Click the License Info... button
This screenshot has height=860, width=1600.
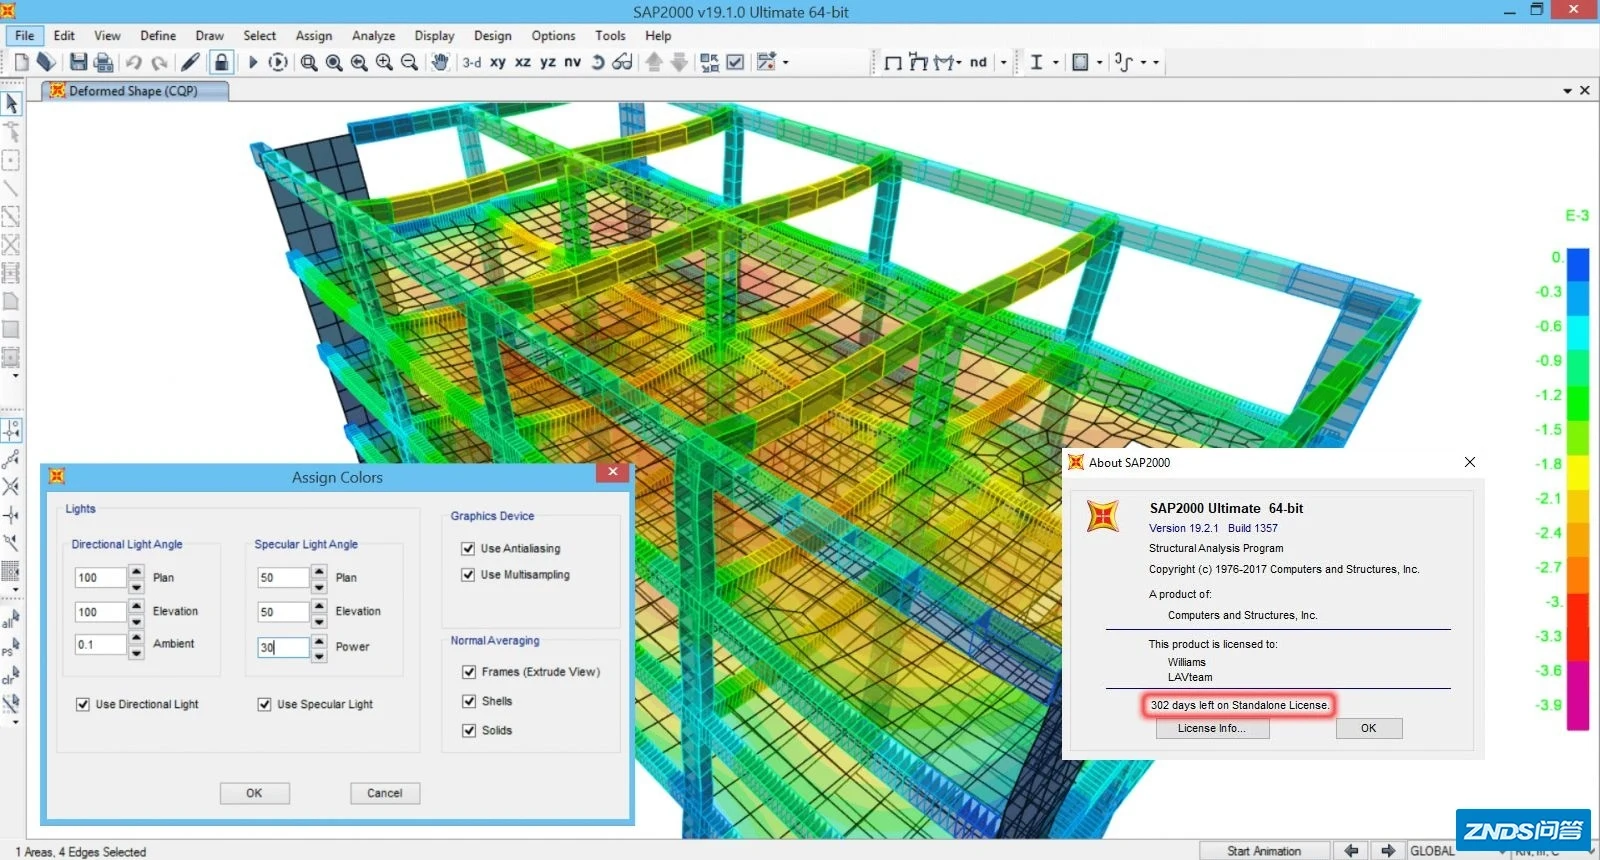pos(1211,728)
